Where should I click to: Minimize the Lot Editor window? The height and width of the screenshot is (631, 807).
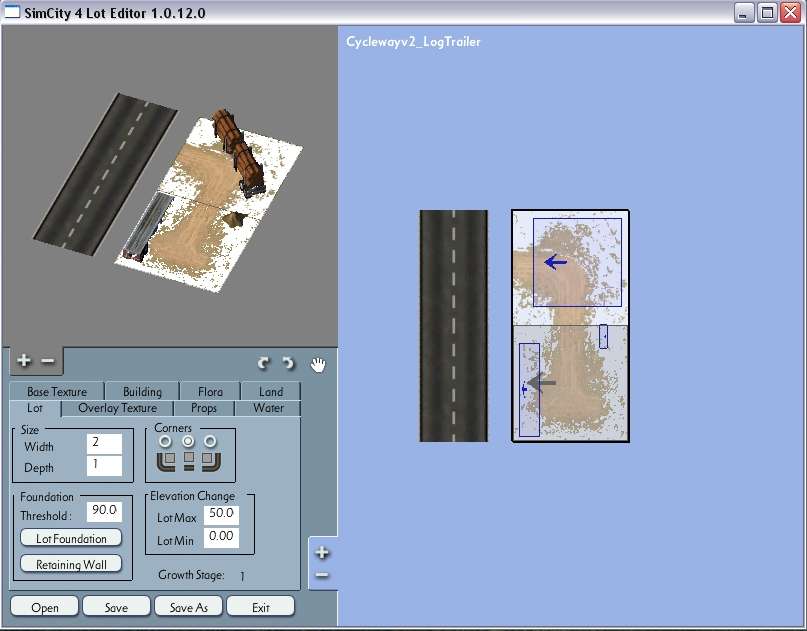[x=743, y=12]
